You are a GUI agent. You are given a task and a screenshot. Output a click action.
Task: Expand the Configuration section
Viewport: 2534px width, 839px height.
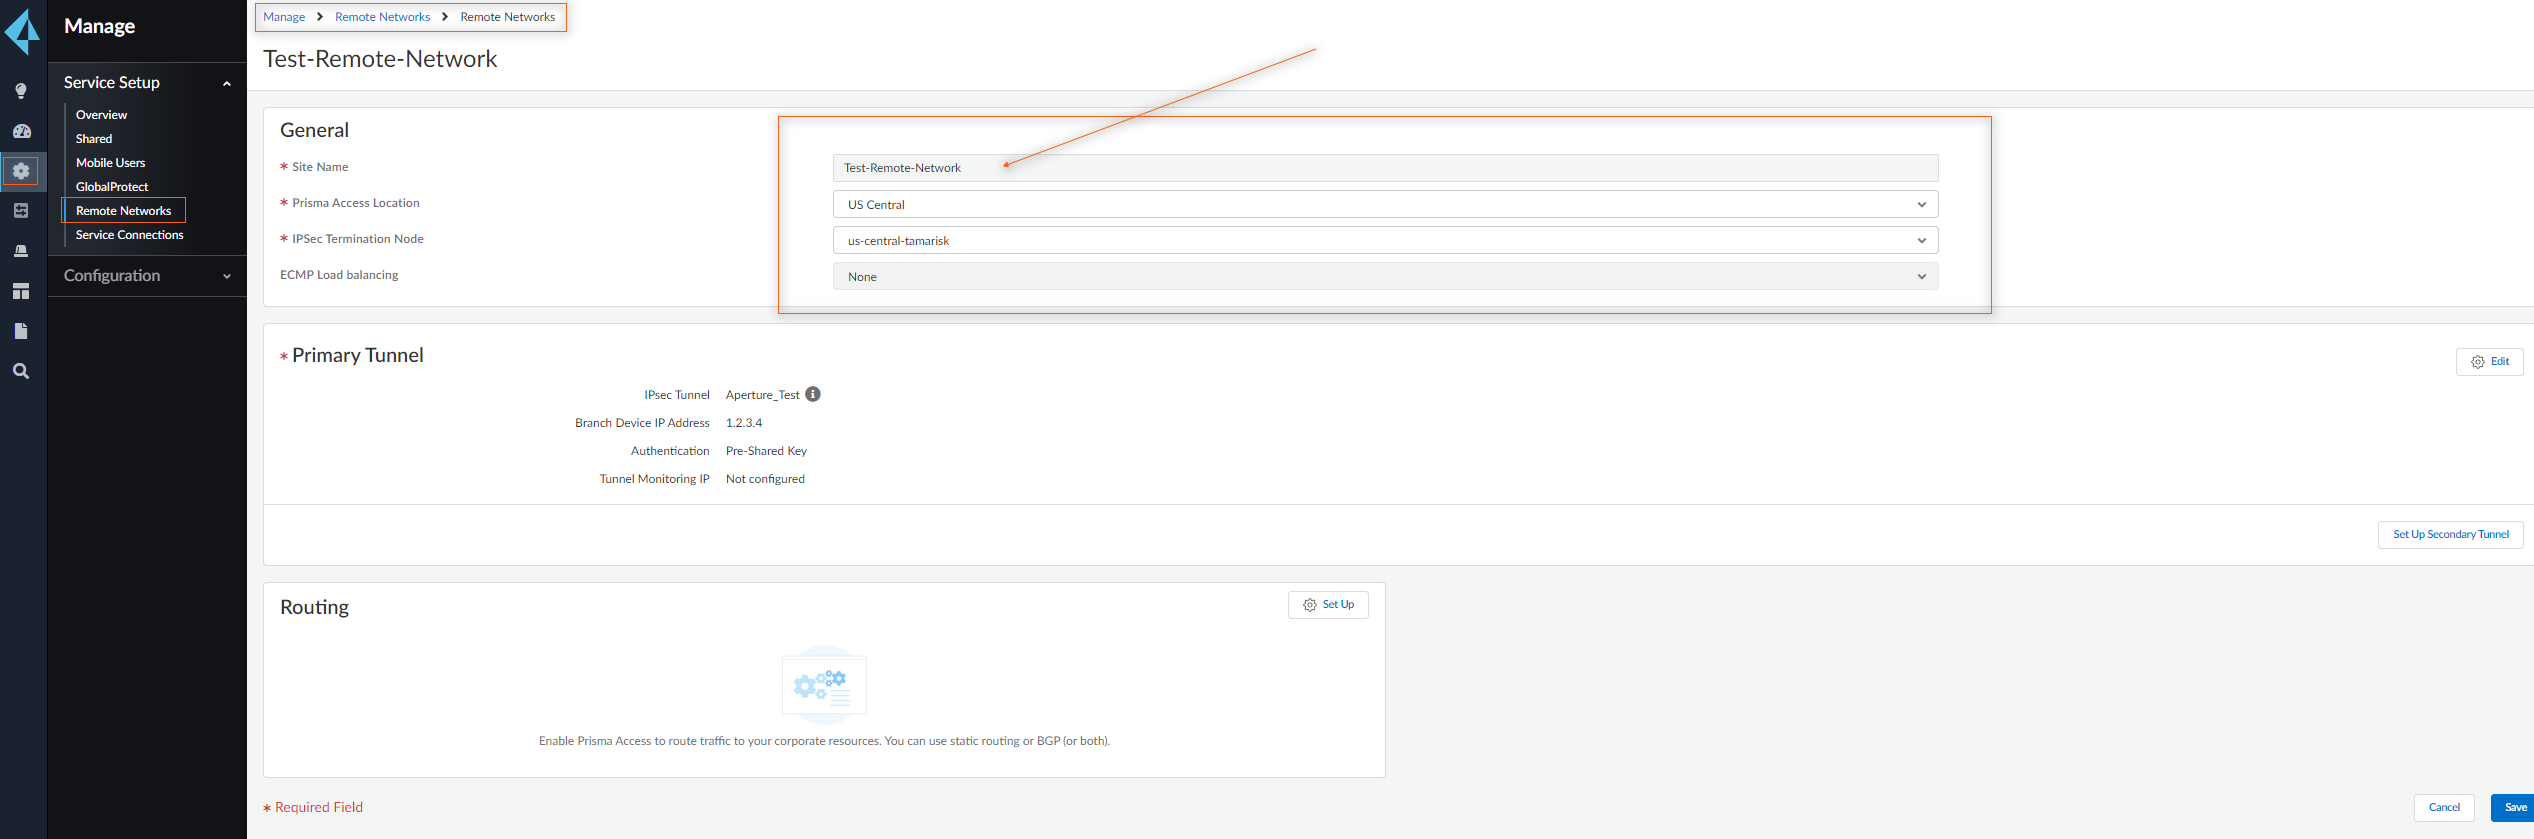click(227, 276)
